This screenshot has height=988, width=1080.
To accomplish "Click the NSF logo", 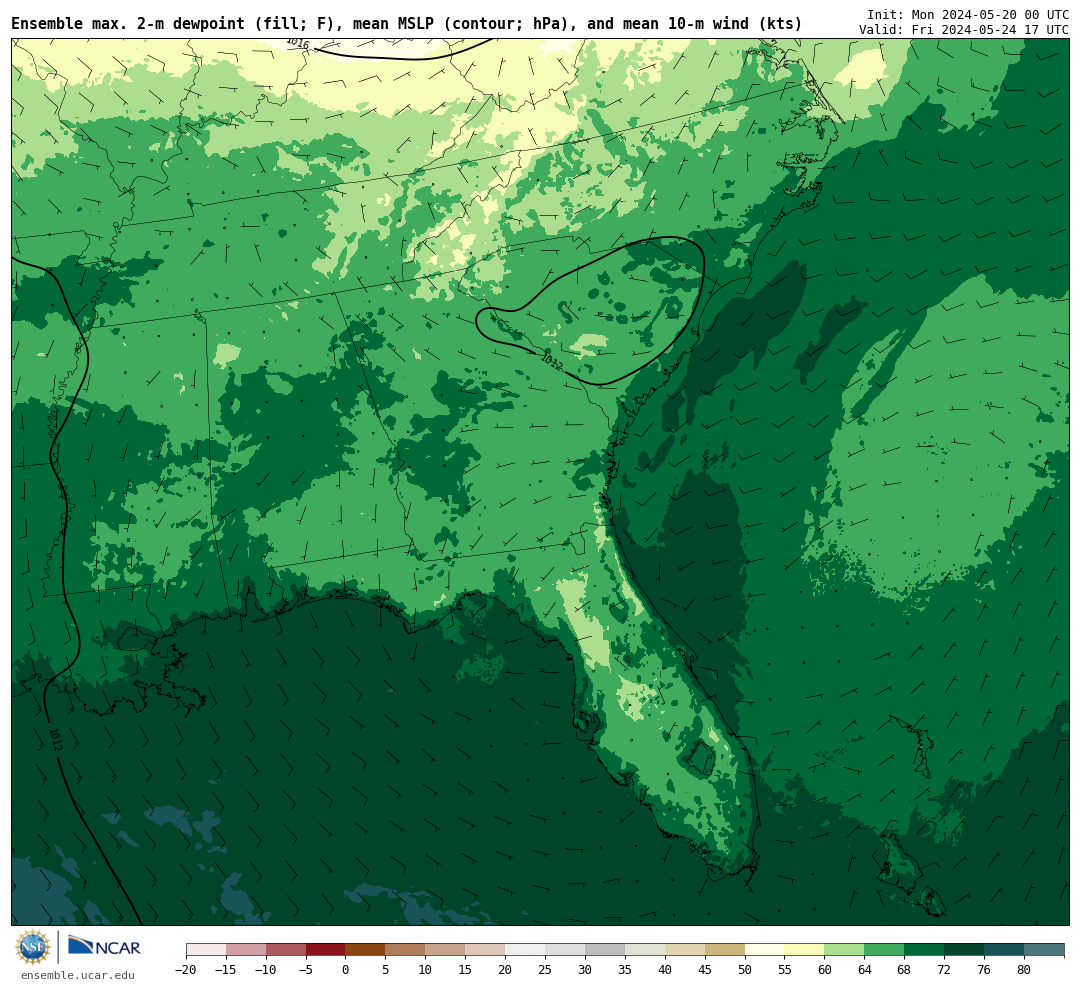I will pos(33,947).
